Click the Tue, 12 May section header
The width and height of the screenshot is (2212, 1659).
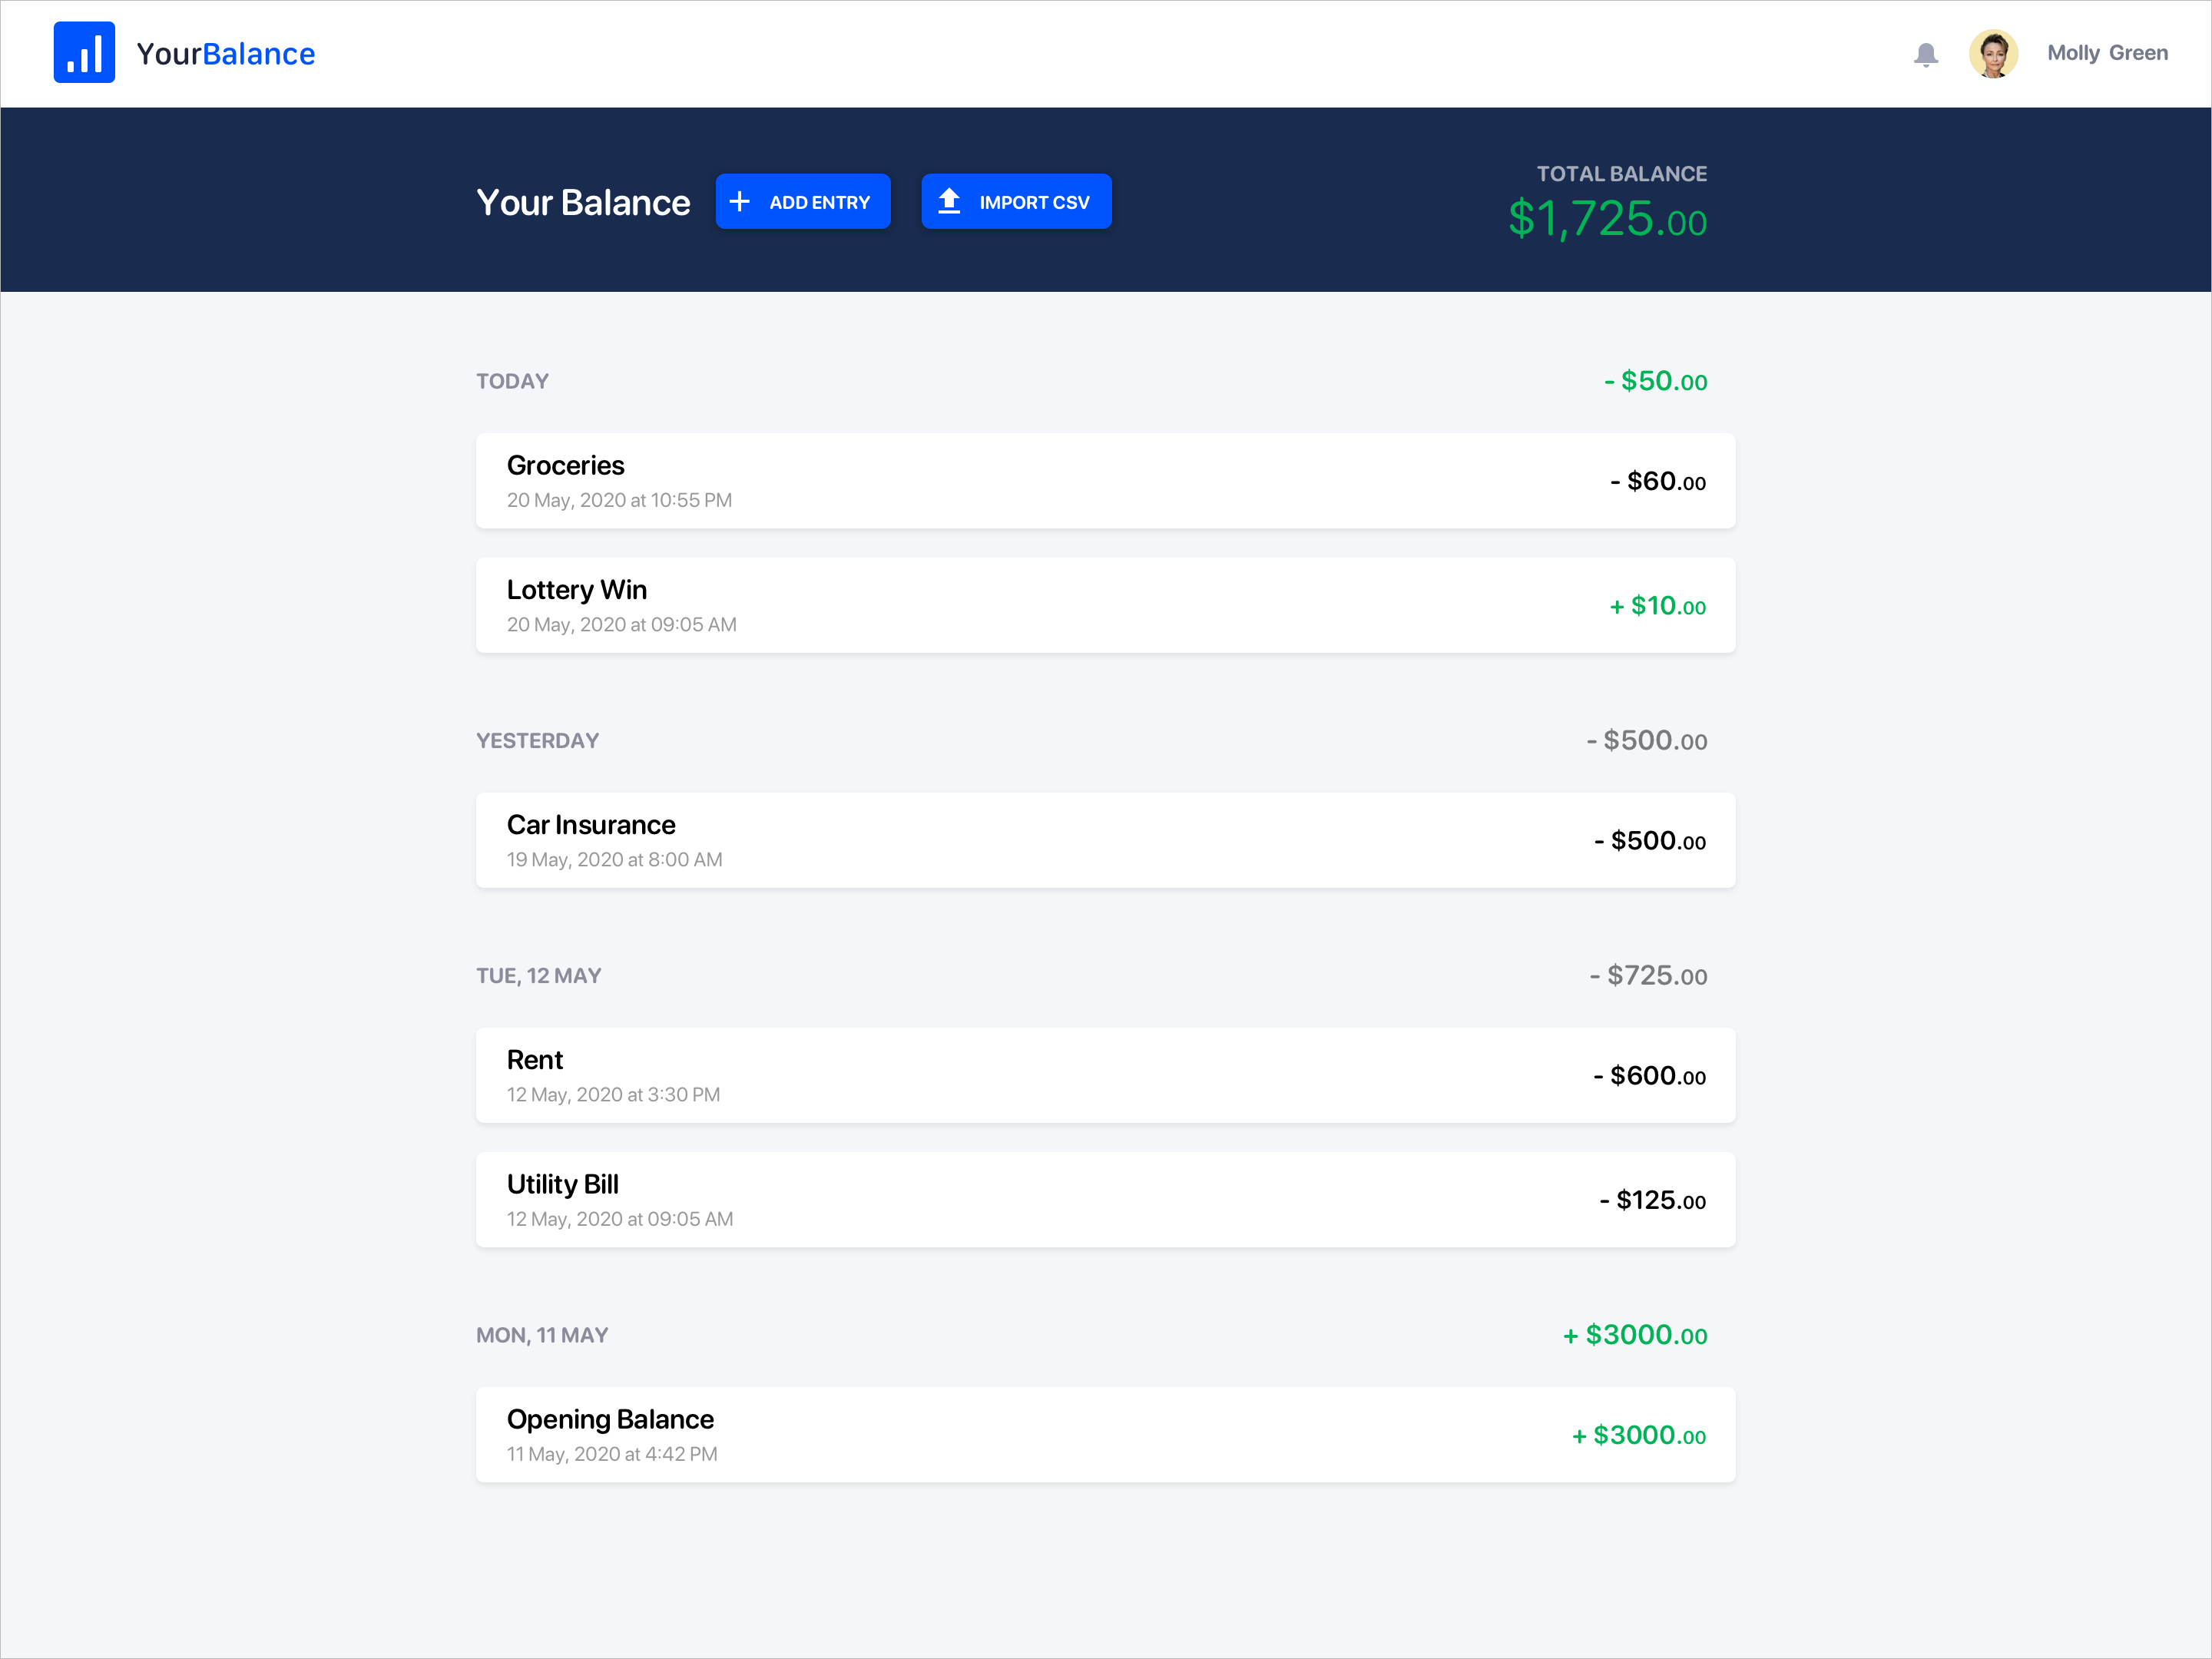[538, 976]
